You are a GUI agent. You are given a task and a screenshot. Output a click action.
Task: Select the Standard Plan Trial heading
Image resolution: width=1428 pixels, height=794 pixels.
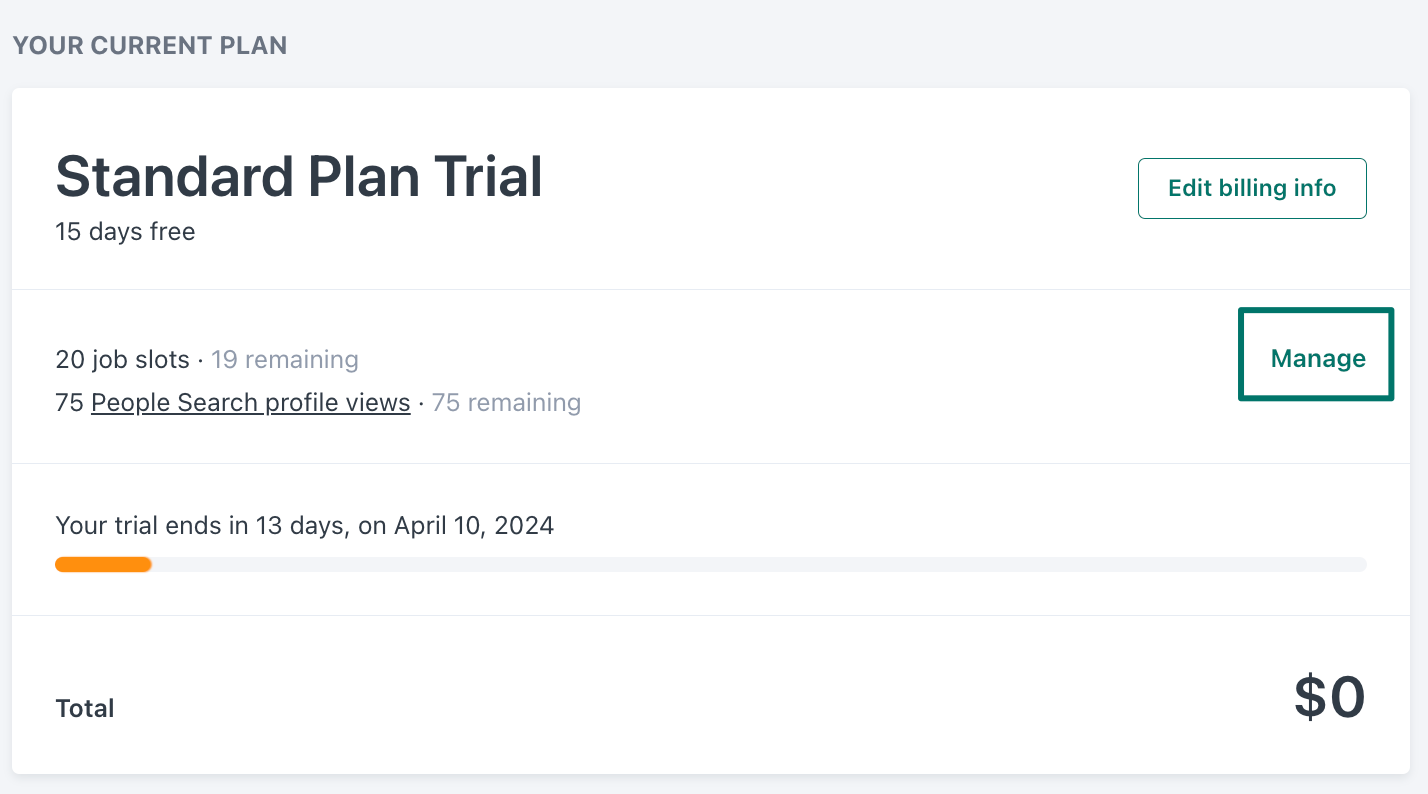pos(299,177)
